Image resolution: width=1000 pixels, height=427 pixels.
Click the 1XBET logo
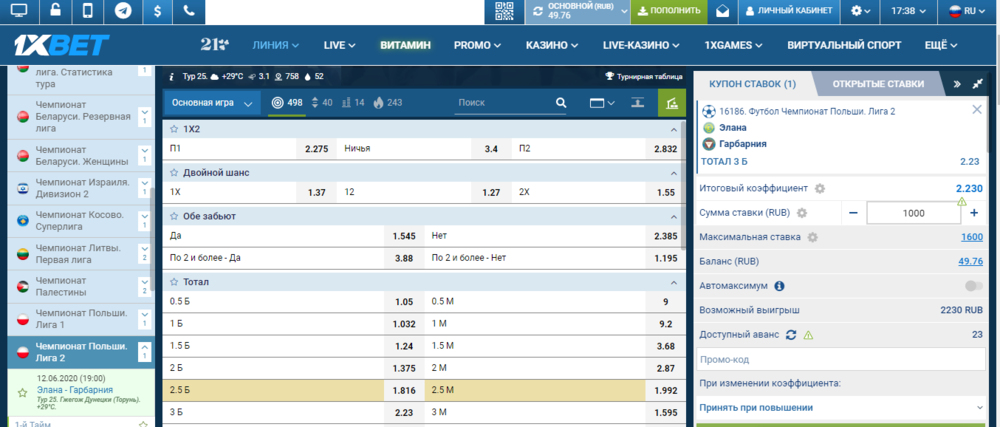pyautogui.click(x=62, y=45)
